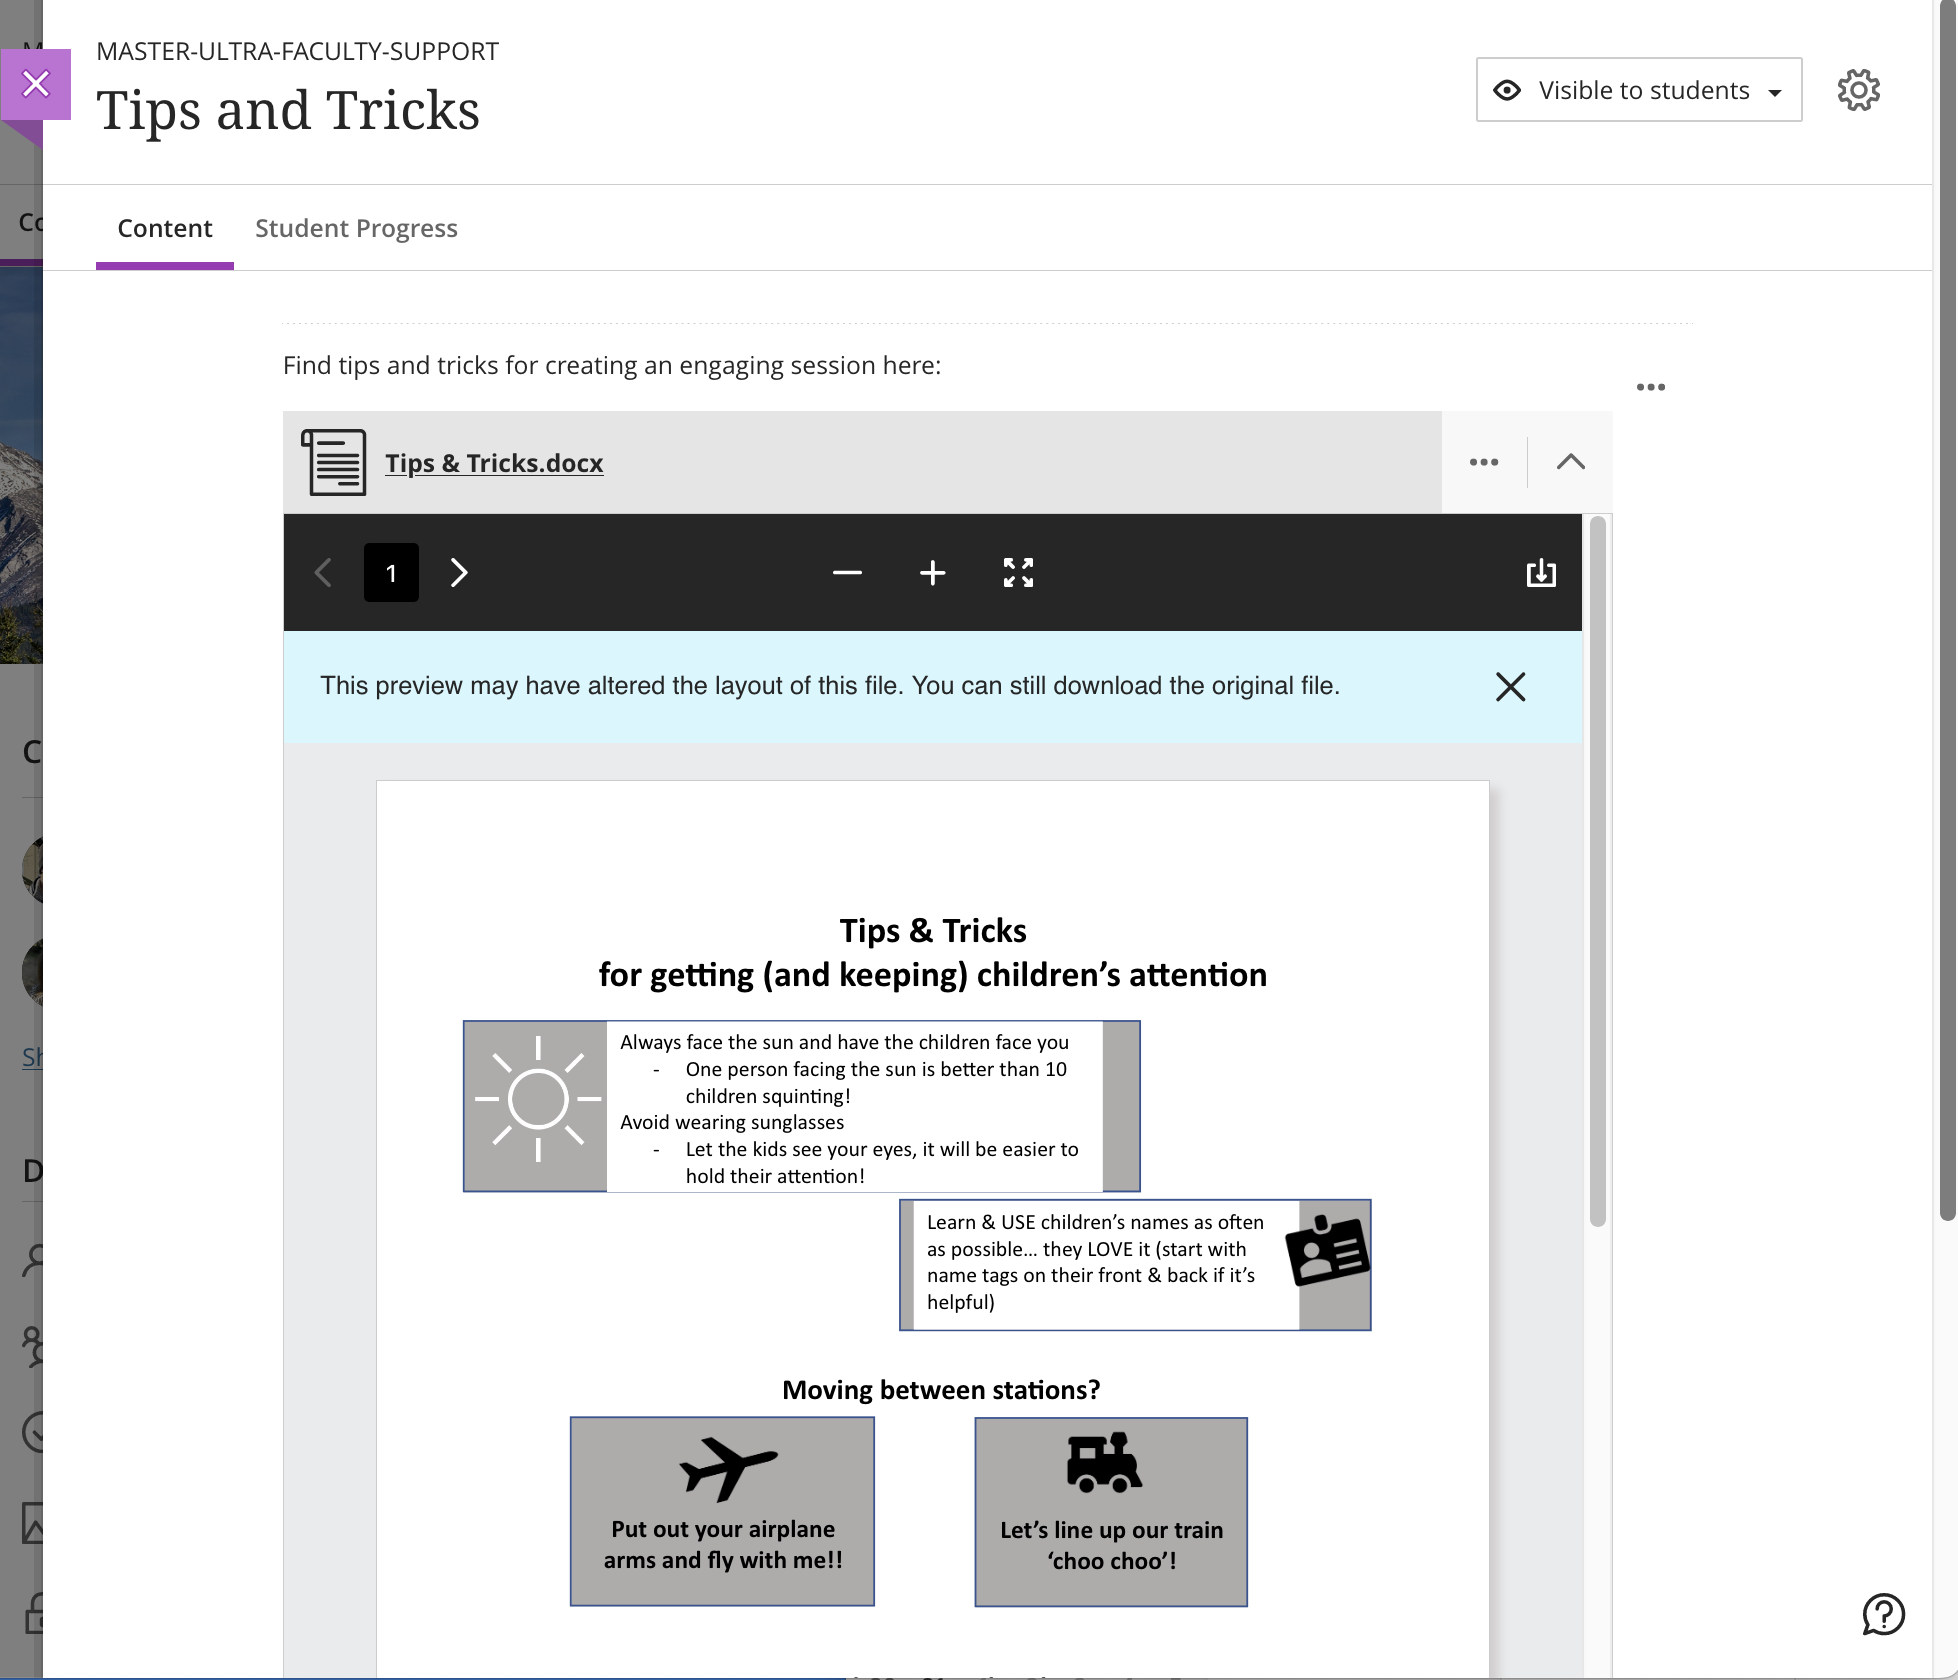The height and width of the screenshot is (1680, 1958).
Task: Zoom out of the document preview
Action: pyautogui.click(x=847, y=572)
